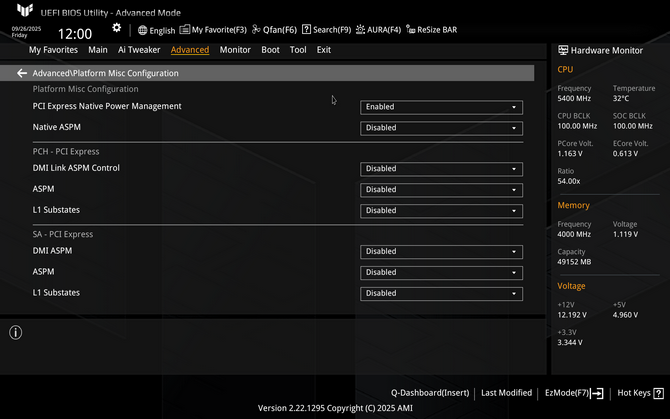The width and height of the screenshot is (670, 419).
Task: Select the DMI ASPM label
Action: [52, 251]
